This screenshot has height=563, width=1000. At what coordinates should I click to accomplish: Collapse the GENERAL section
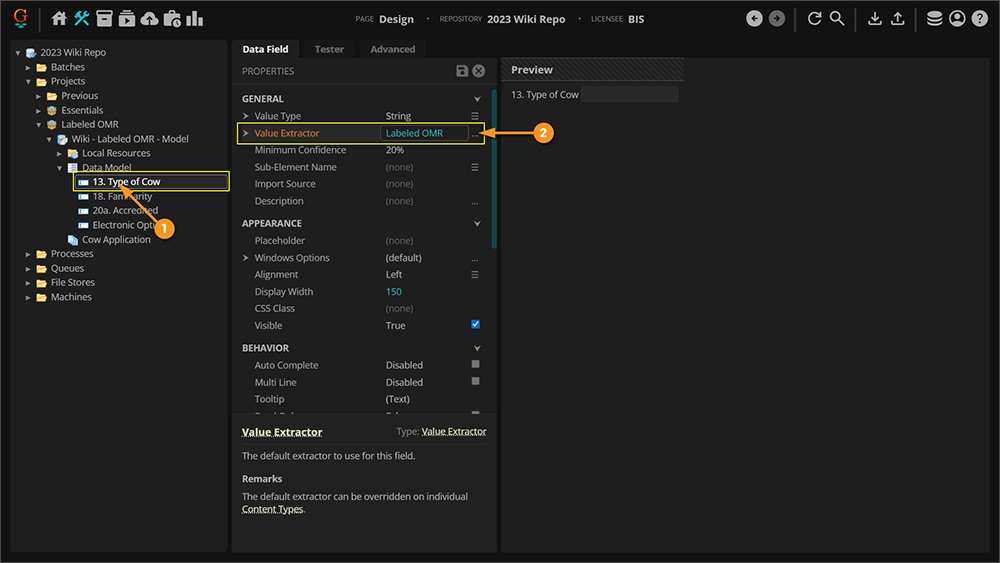pyautogui.click(x=477, y=99)
